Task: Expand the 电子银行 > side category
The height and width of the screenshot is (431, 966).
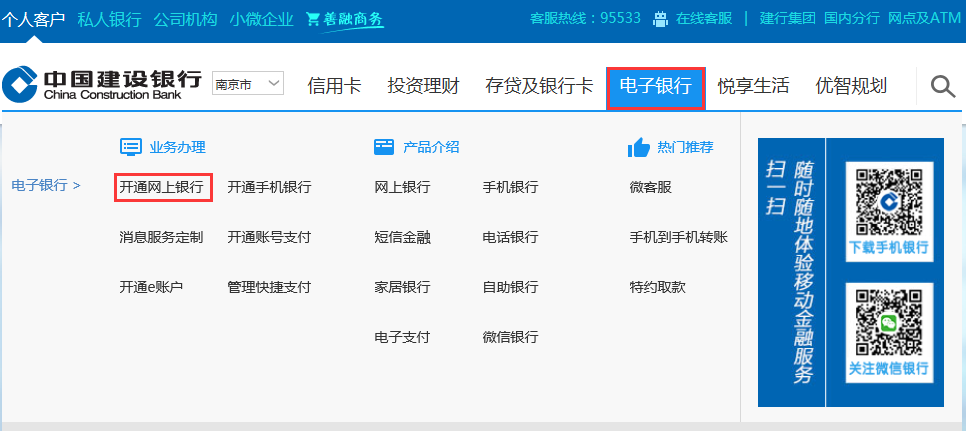Action: [45, 185]
